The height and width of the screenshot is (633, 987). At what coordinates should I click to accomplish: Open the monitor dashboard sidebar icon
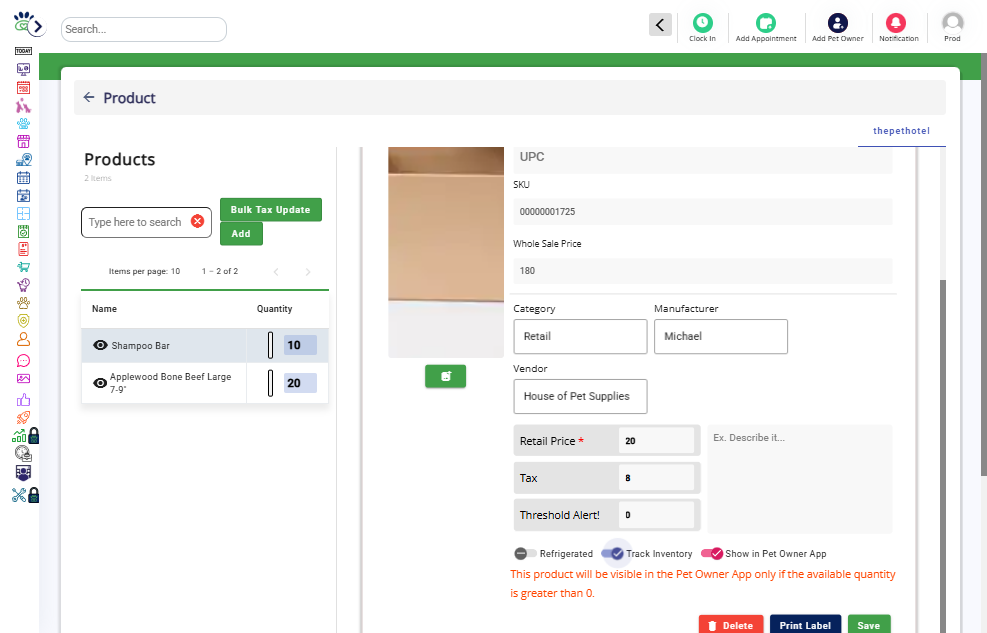(x=23, y=69)
